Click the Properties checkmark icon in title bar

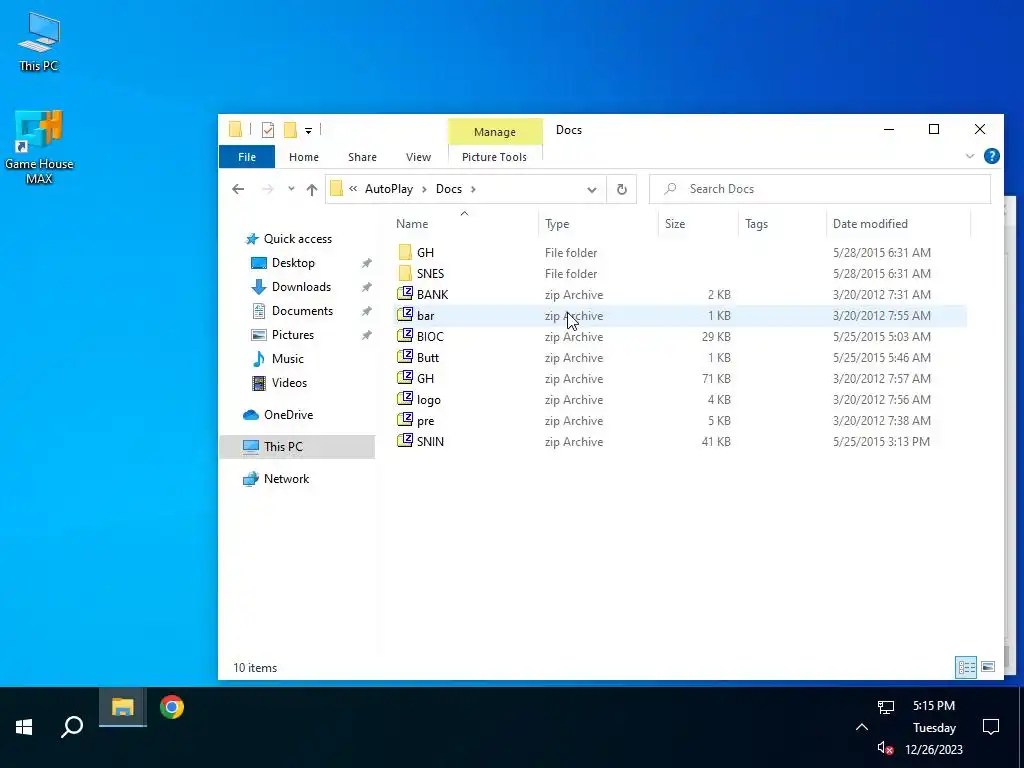point(268,130)
